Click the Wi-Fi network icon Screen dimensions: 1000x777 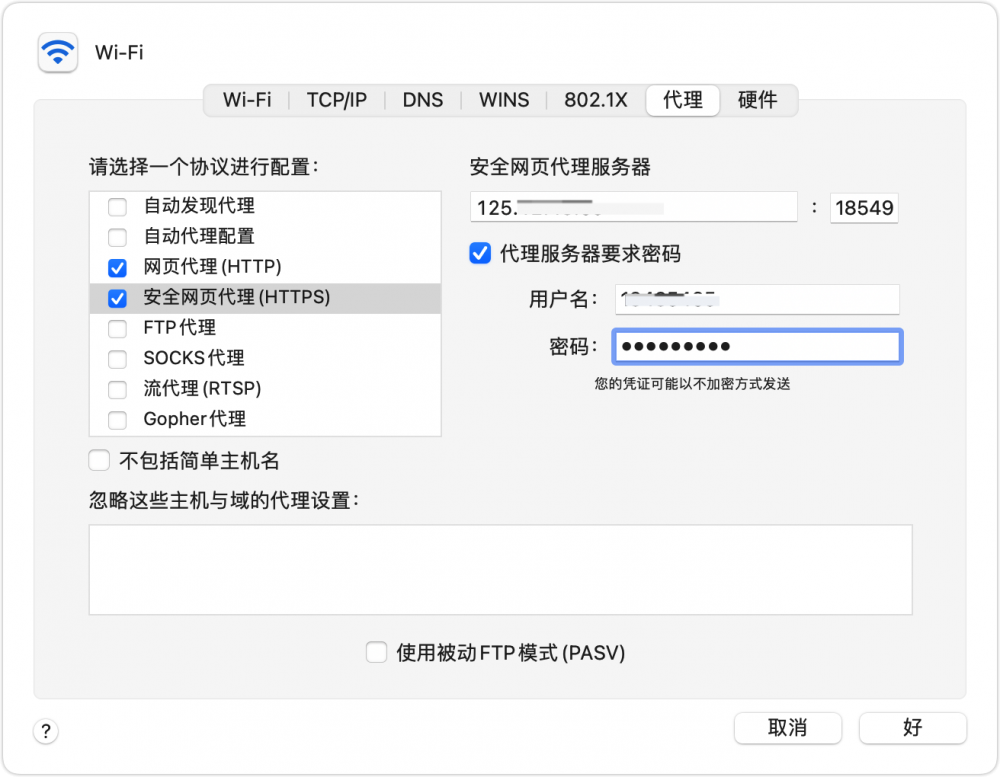click(x=58, y=52)
